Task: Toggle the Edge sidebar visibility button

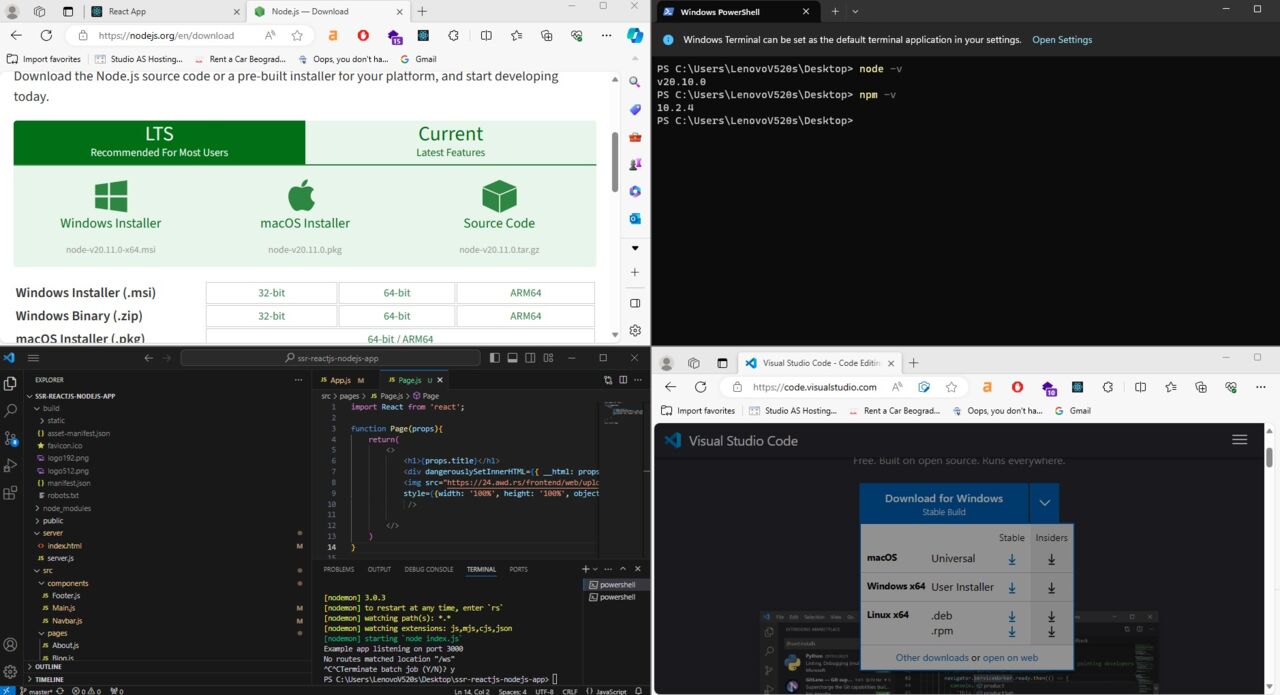Action: coord(635,303)
